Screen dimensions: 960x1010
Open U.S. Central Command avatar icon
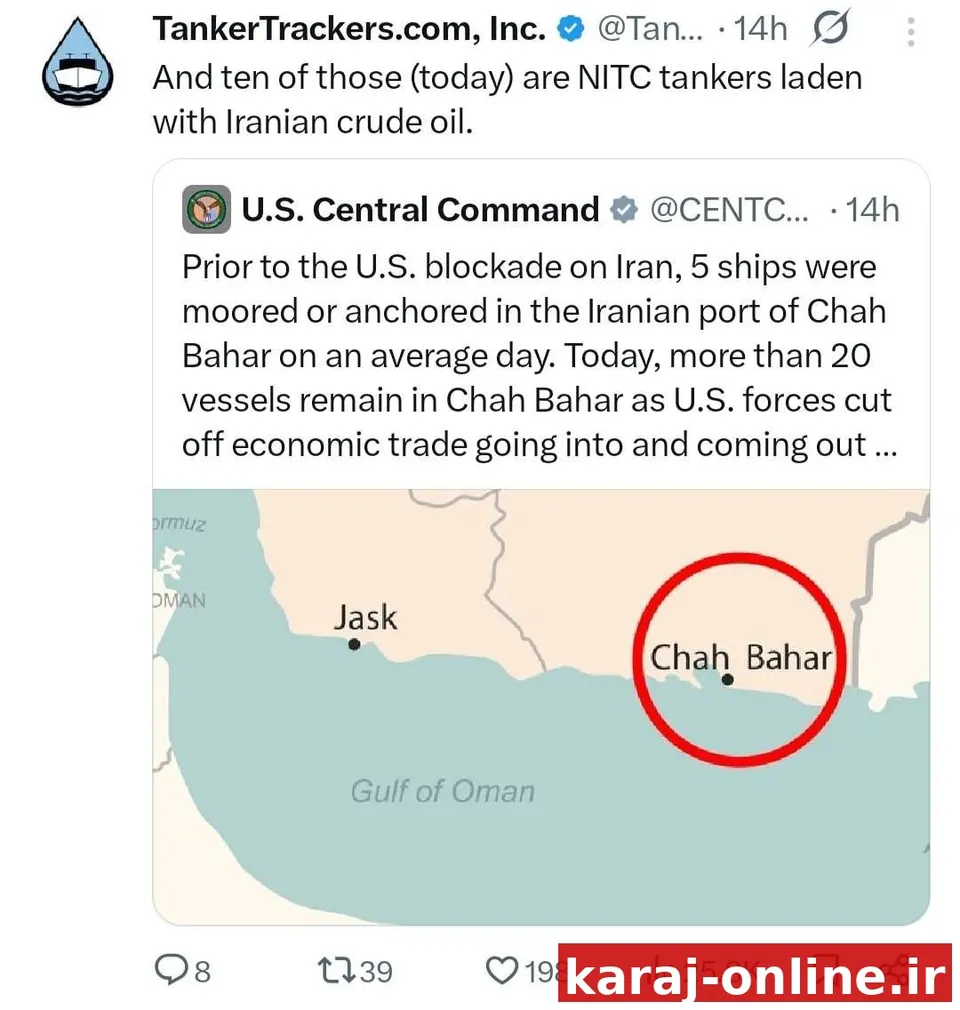tap(206, 209)
